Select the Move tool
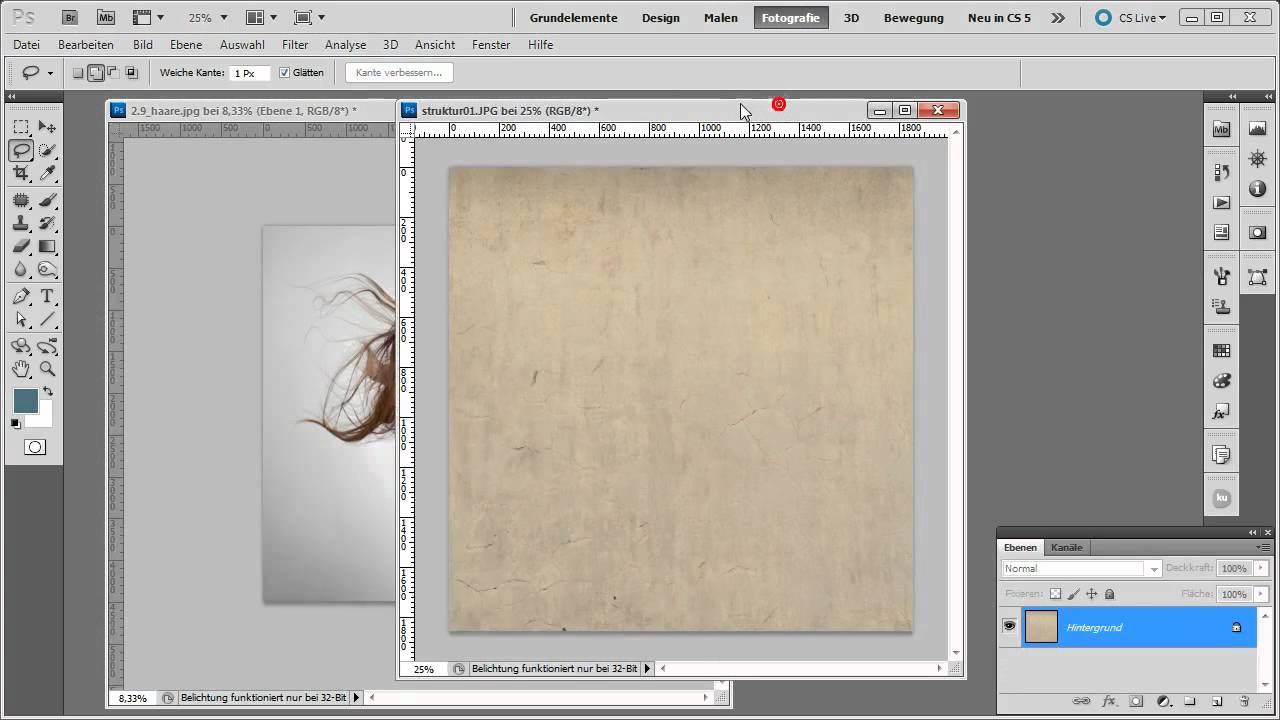Viewport: 1280px width, 720px height. click(x=47, y=127)
